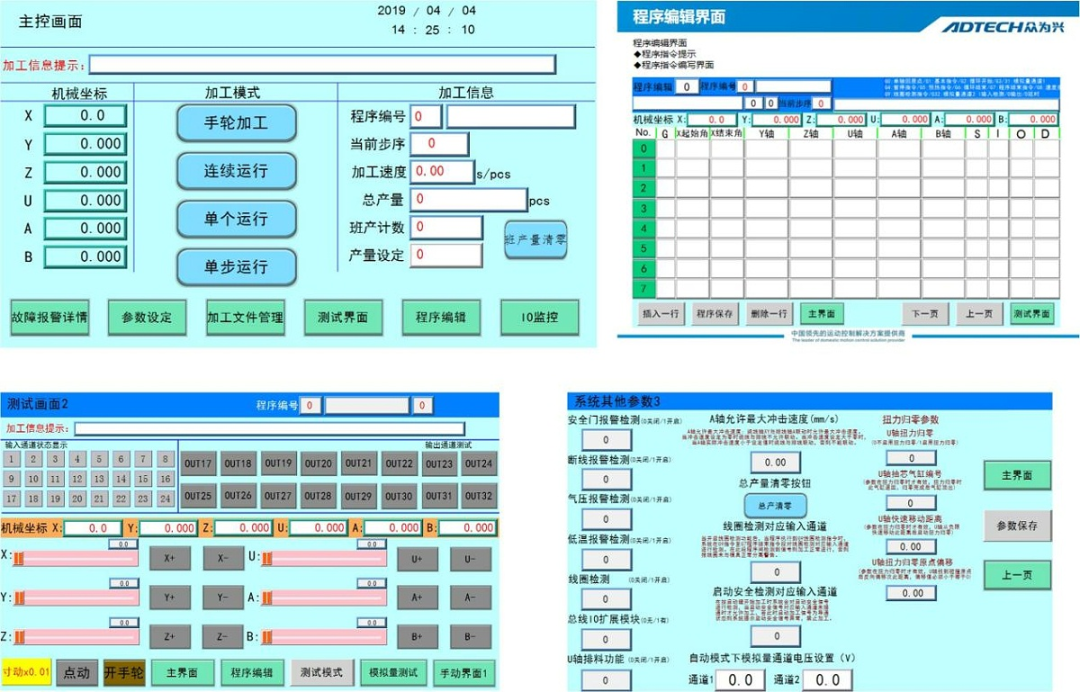Select the 单步运行 machining mode
Viewport: 1080px width, 692px height.
(x=236, y=267)
